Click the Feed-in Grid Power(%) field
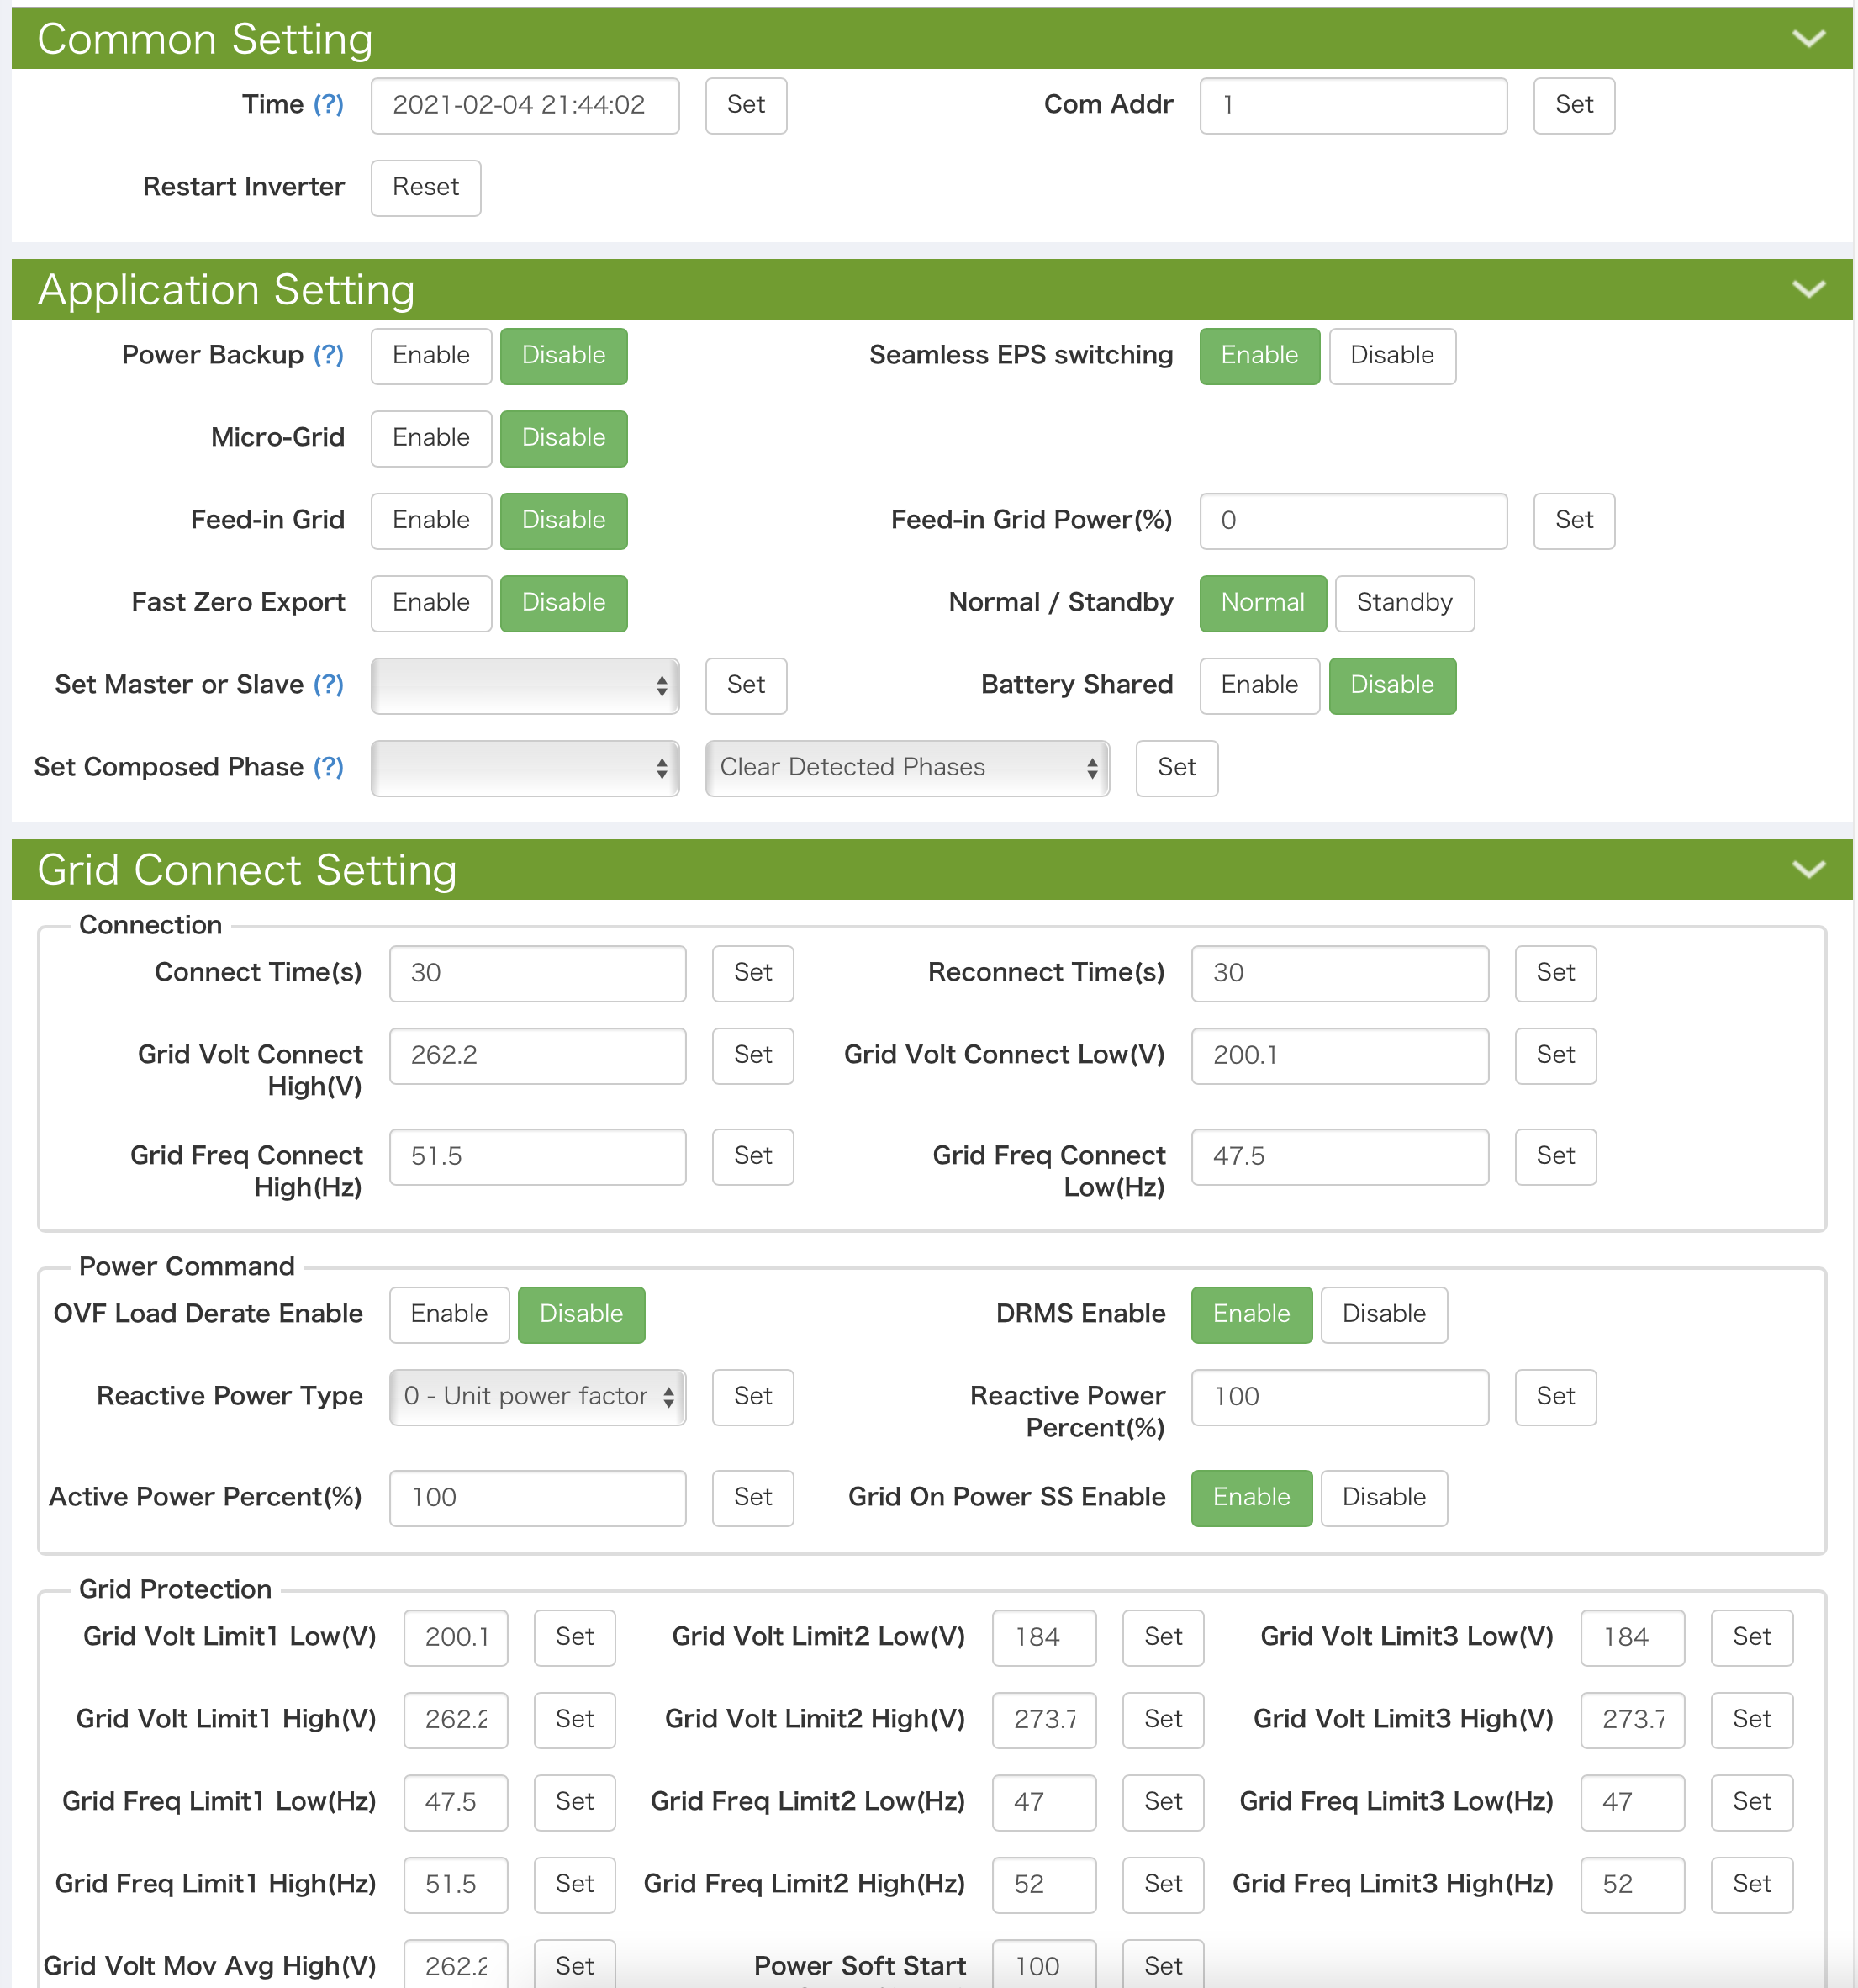Screen dimensions: 1858x1988 pos(1353,521)
